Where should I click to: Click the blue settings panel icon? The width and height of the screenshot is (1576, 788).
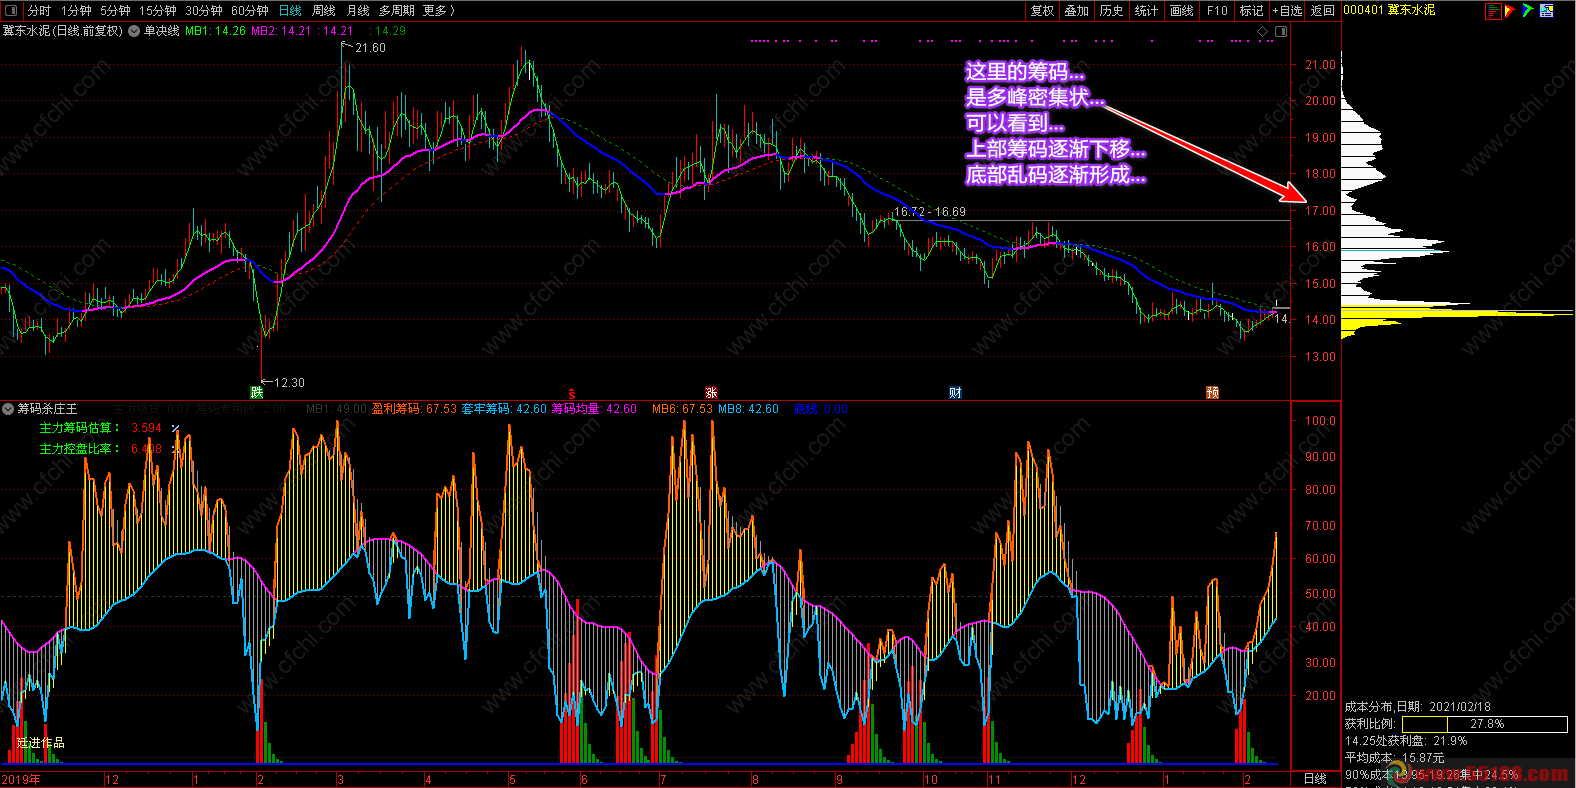1547,11
